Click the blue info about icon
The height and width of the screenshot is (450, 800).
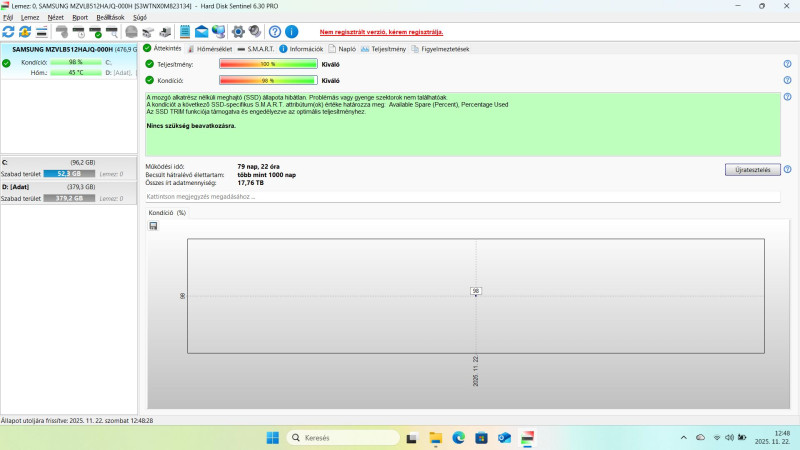pyautogui.click(x=291, y=32)
